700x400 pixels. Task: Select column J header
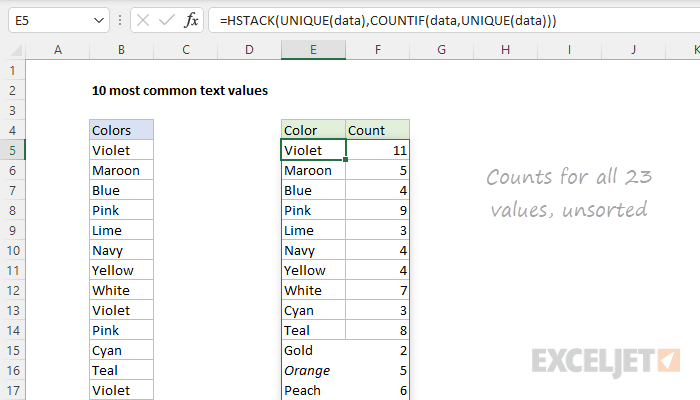tap(635, 50)
